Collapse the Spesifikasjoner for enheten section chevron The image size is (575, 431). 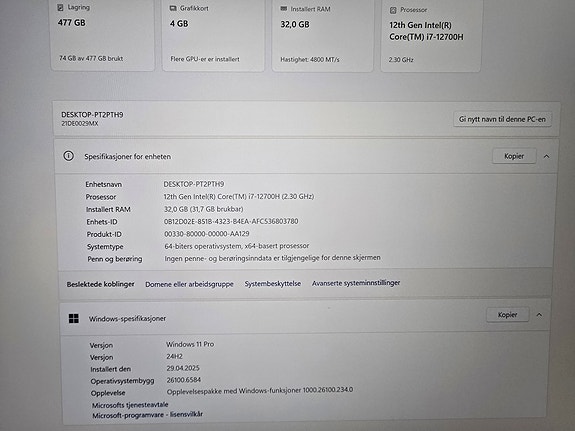click(x=546, y=156)
